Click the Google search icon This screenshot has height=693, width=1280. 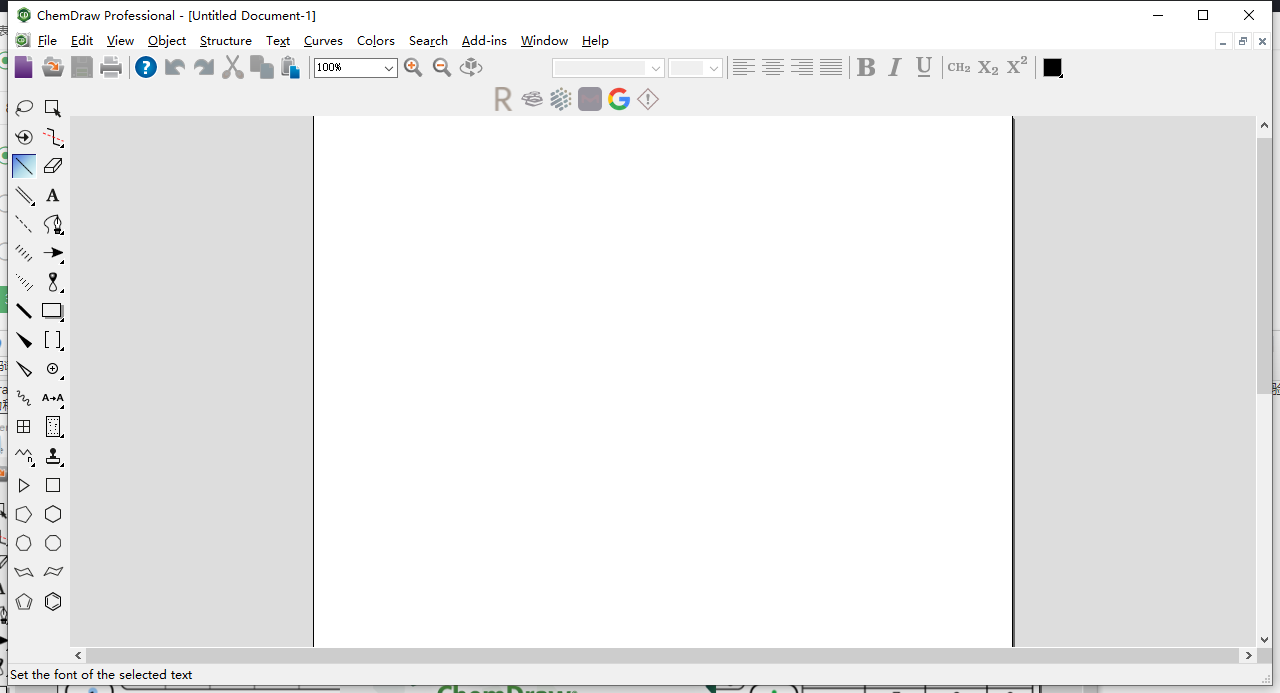[x=619, y=99]
